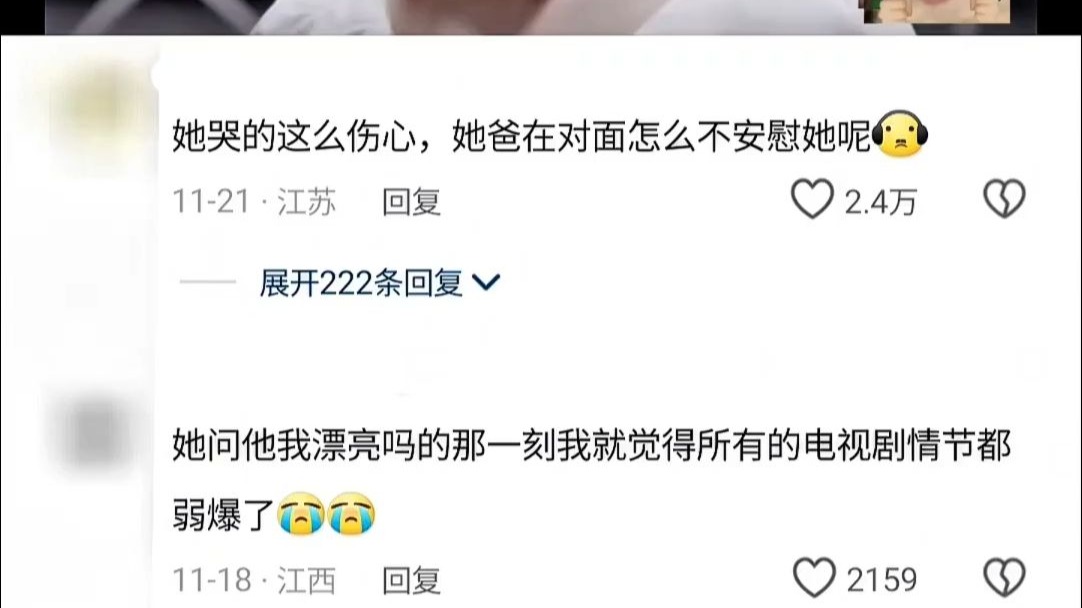Open the small video thumbnail at top
The width and height of the screenshot is (1082, 608).
936,11
